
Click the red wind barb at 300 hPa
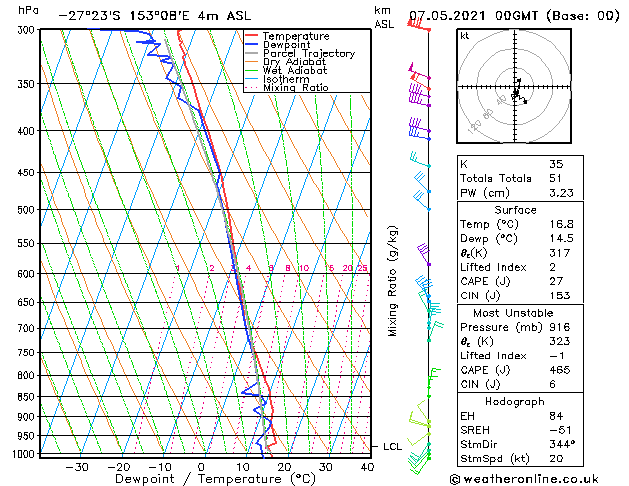click(x=418, y=25)
